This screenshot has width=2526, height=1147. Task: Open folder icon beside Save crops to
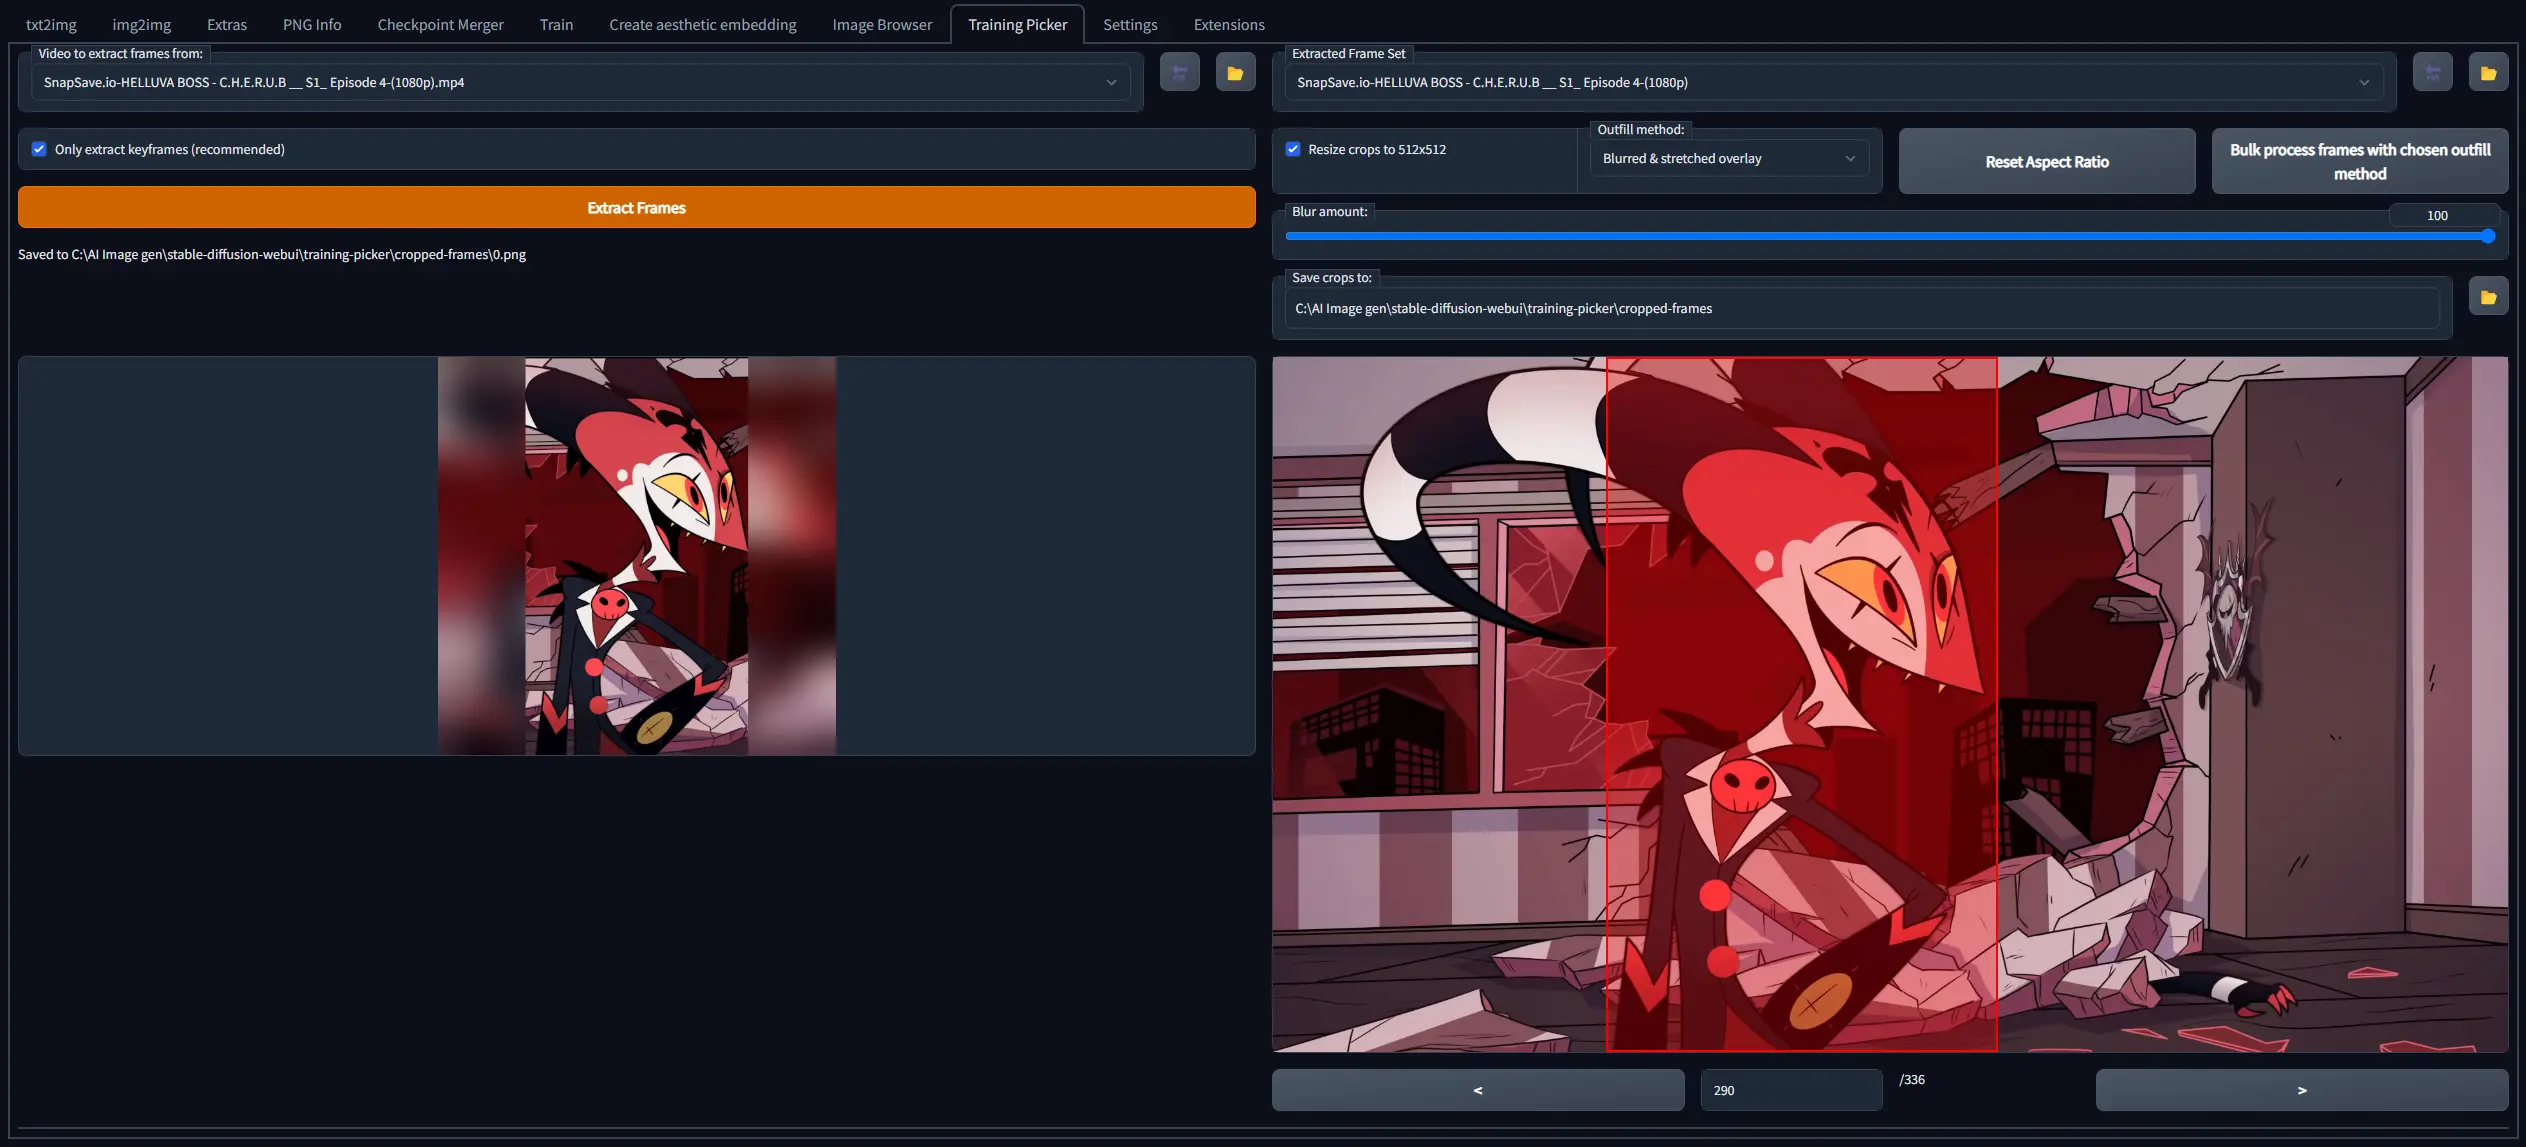(x=2488, y=296)
